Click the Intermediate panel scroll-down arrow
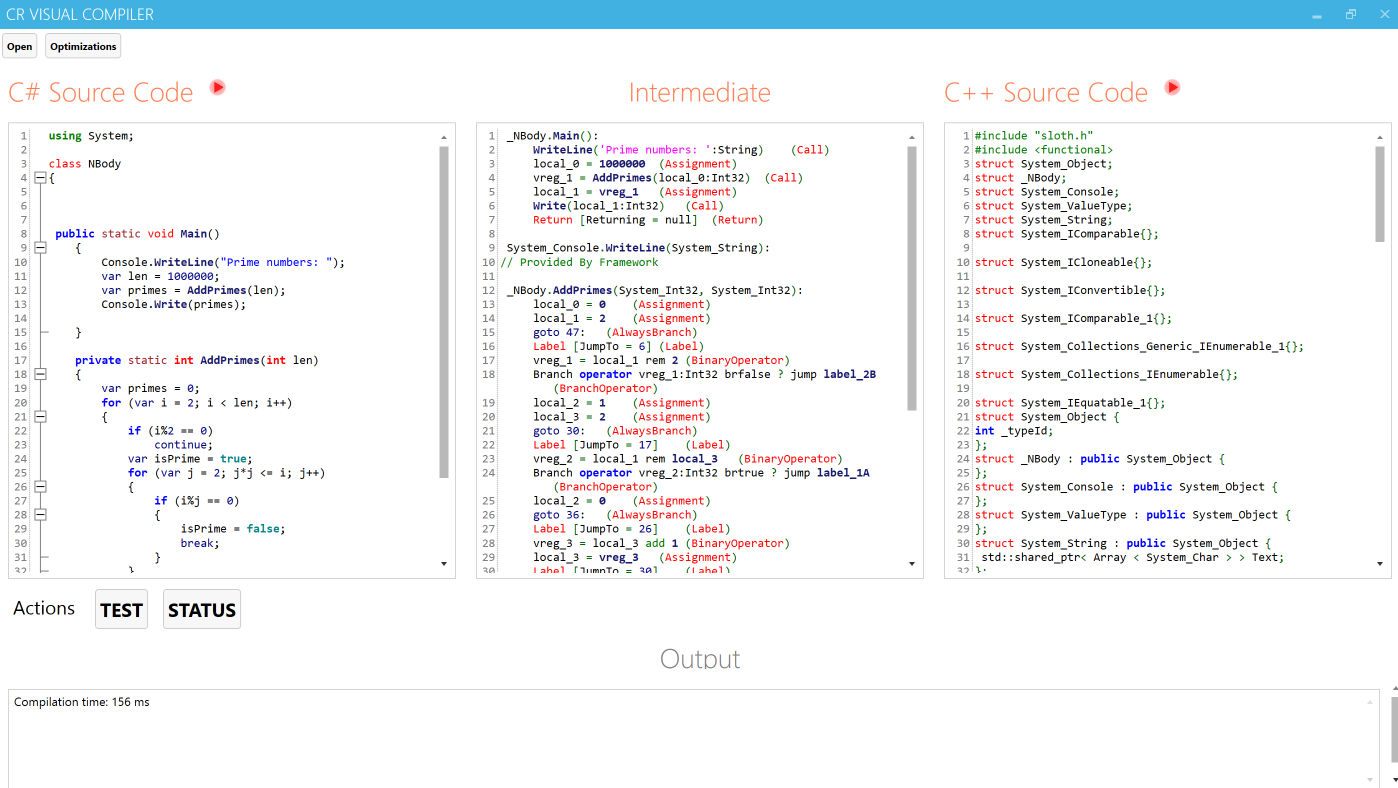1398x788 pixels. click(912, 564)
